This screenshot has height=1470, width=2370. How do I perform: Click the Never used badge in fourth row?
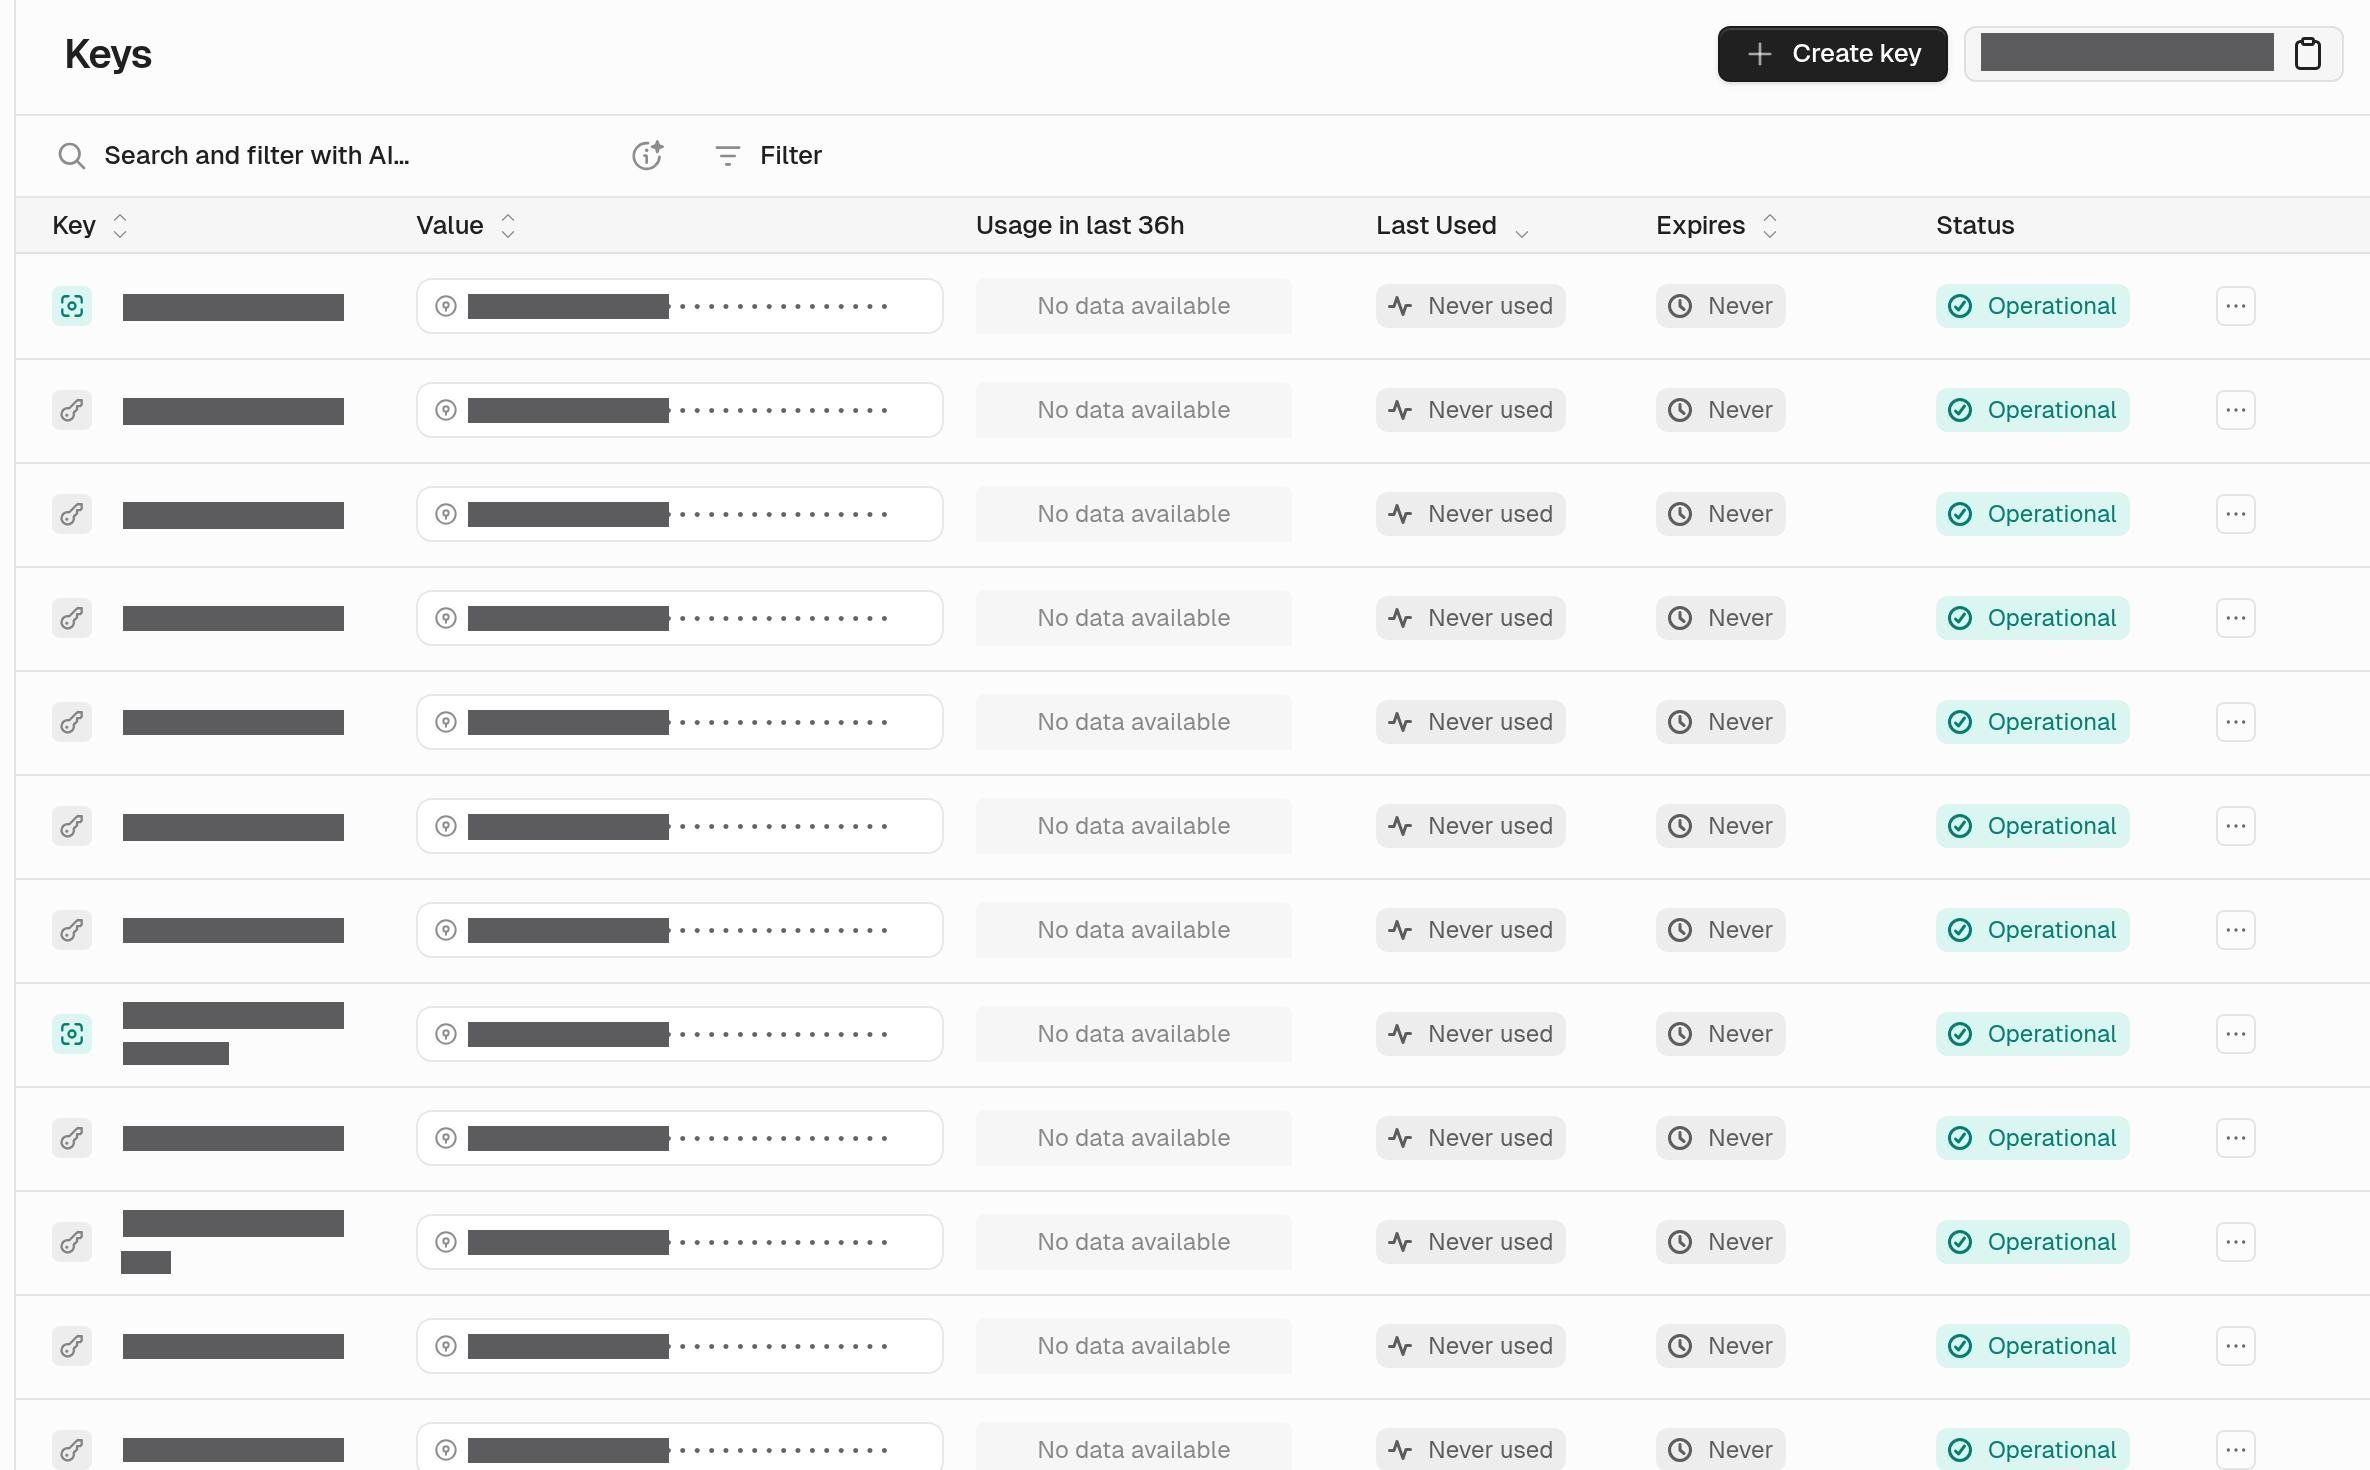[1470, 618]
